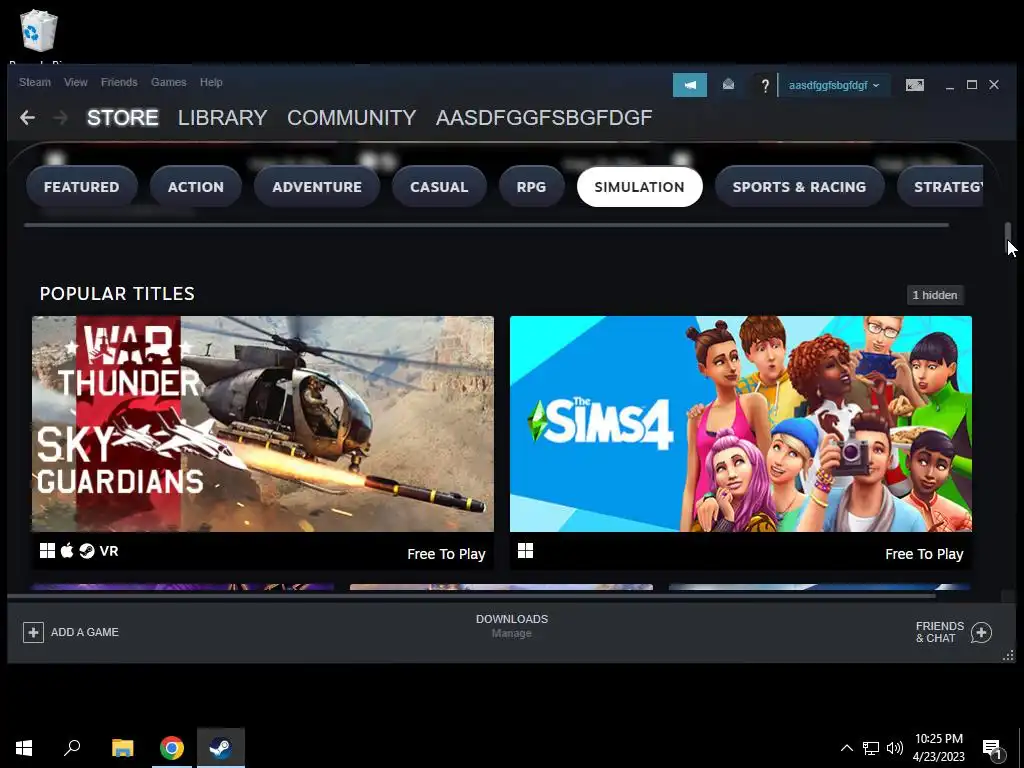Open the View menu
This screenshot has height=768, width=1024.
[x=76, y=82]
